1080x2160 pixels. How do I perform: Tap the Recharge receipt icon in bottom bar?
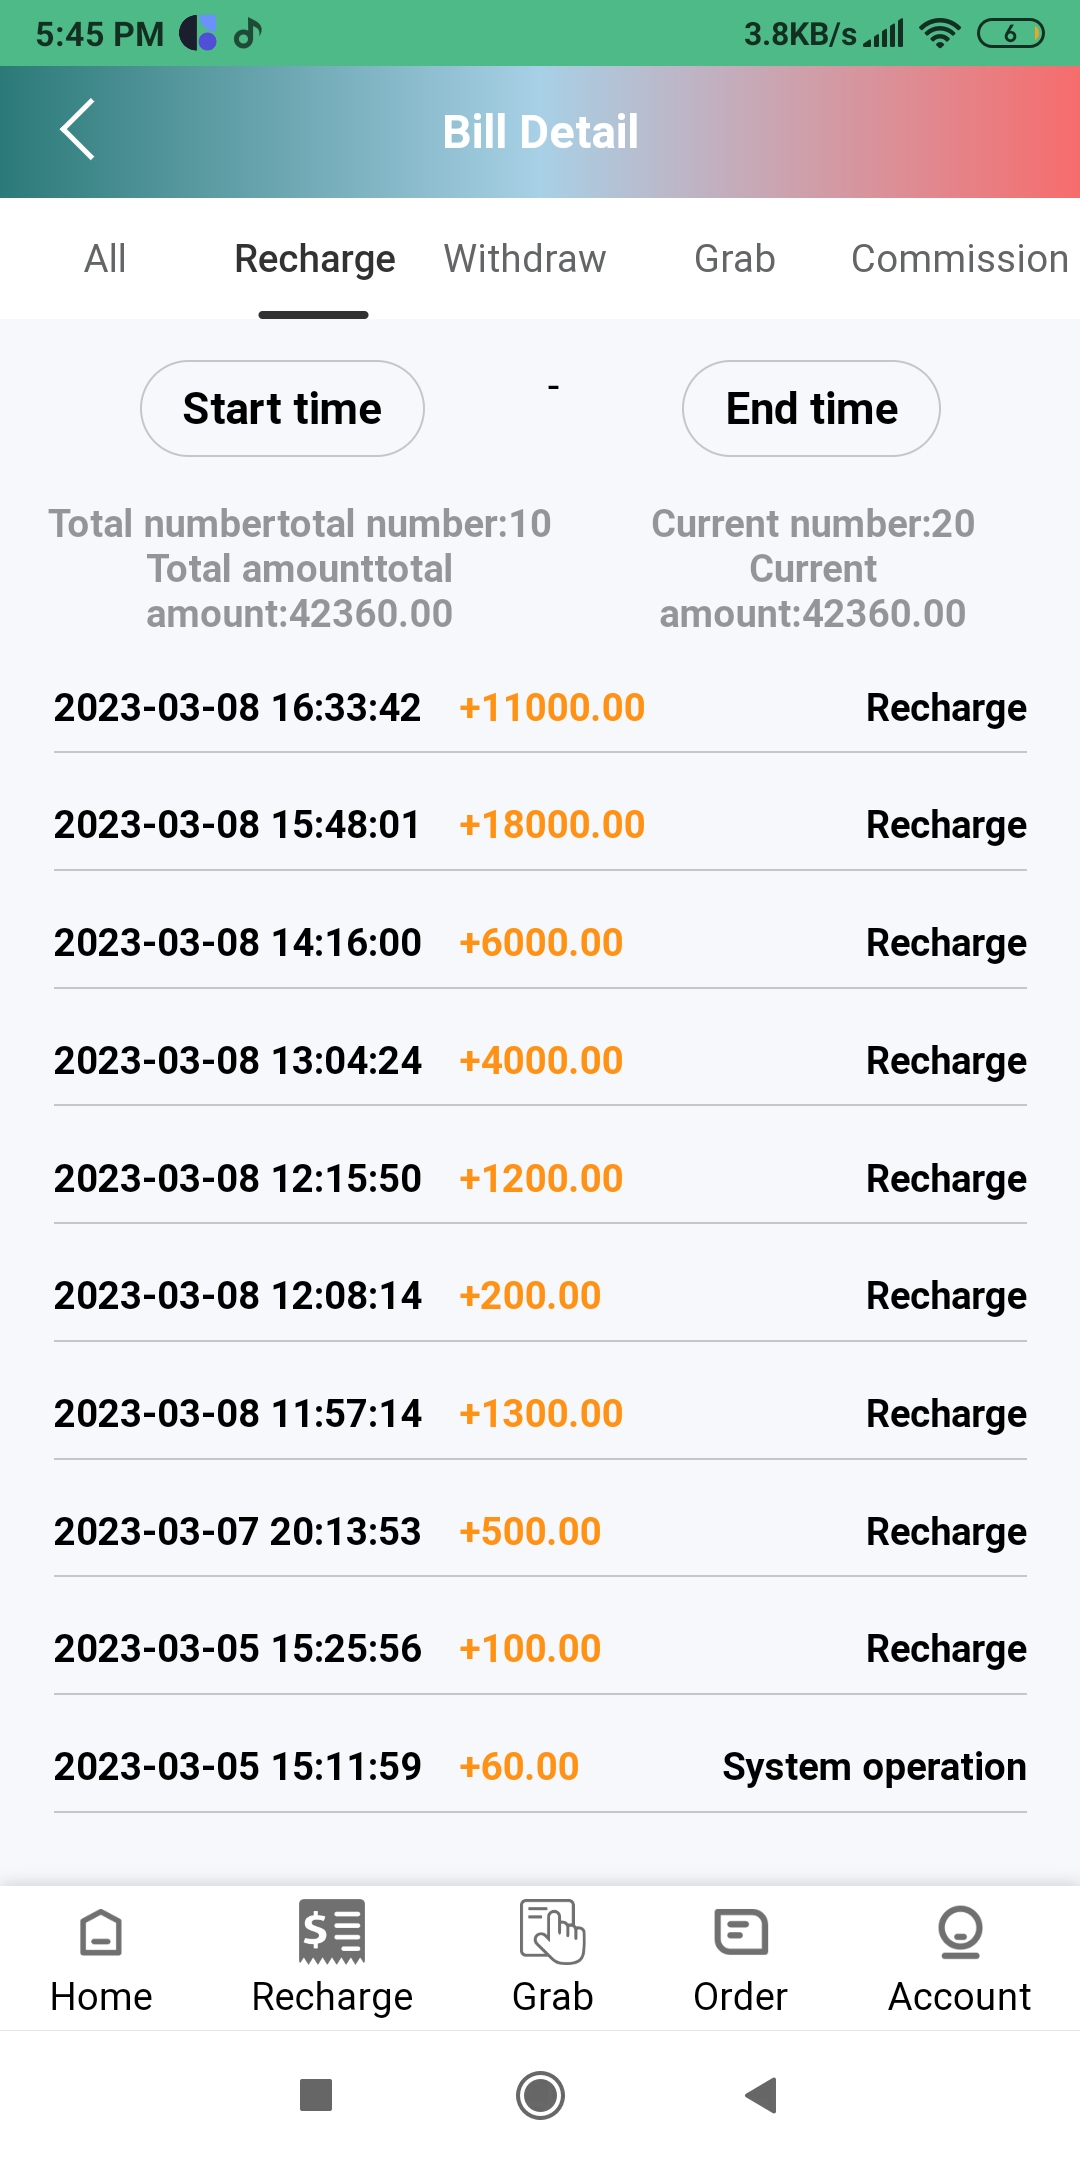[x=332, y=1932]
